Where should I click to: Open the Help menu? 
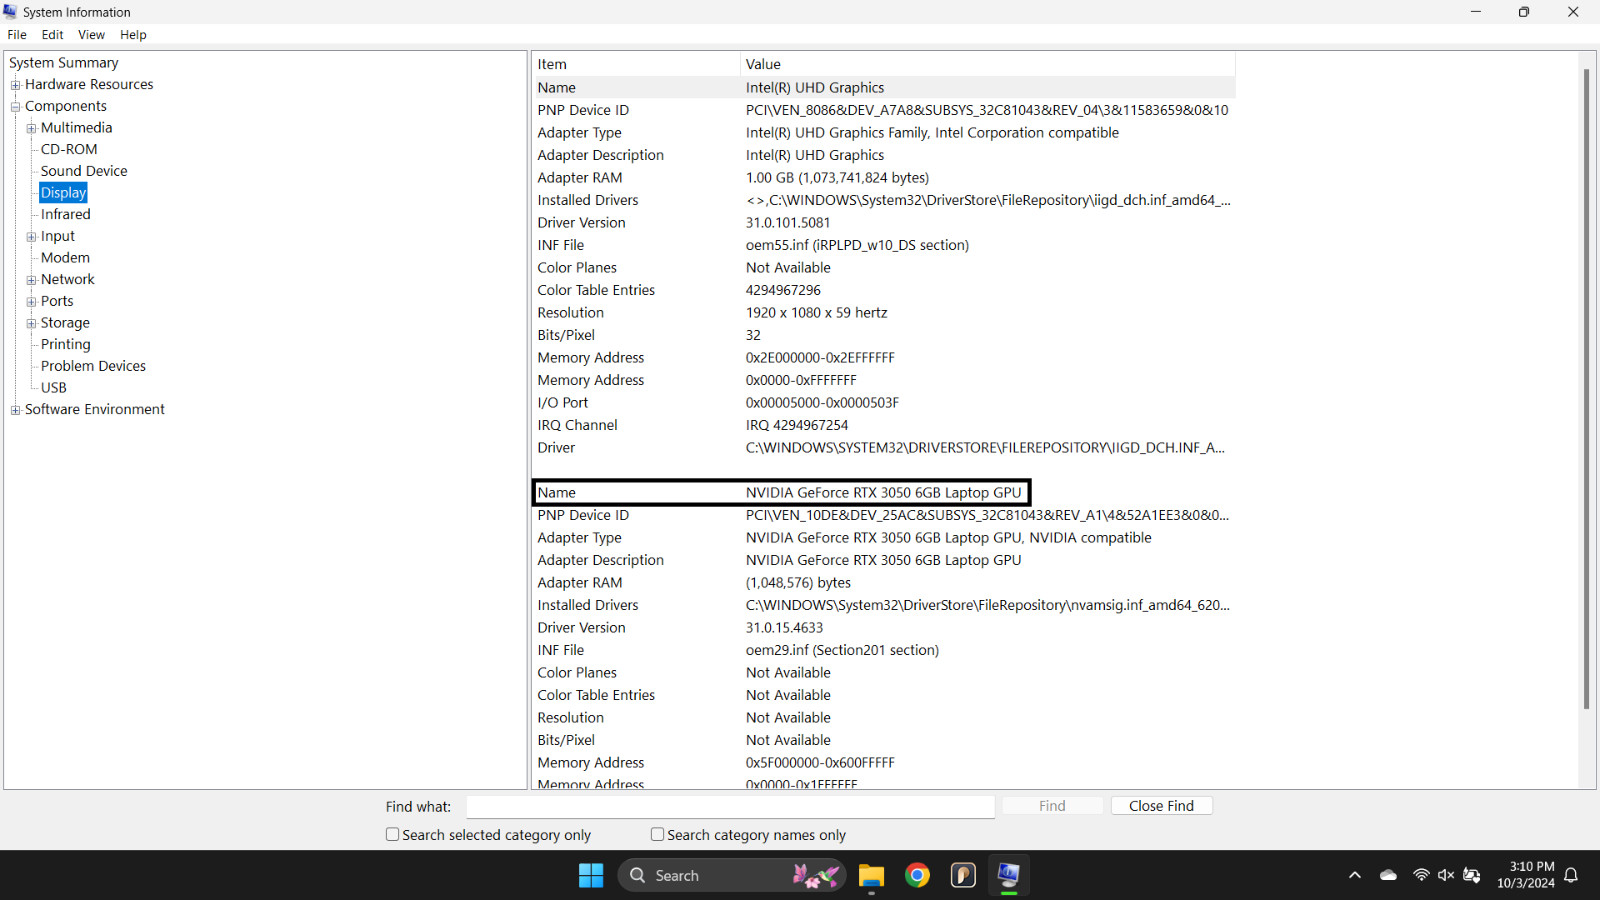click(133, 35)
